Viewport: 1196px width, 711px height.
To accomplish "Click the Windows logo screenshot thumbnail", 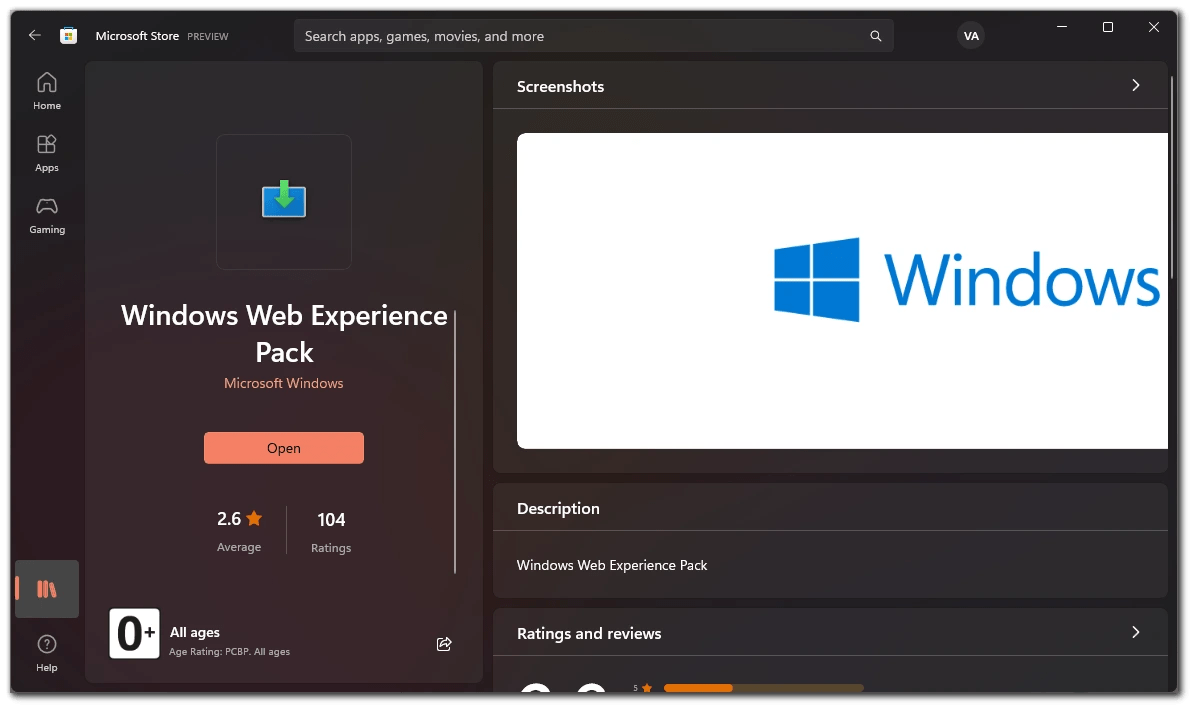I will (842, 291).
